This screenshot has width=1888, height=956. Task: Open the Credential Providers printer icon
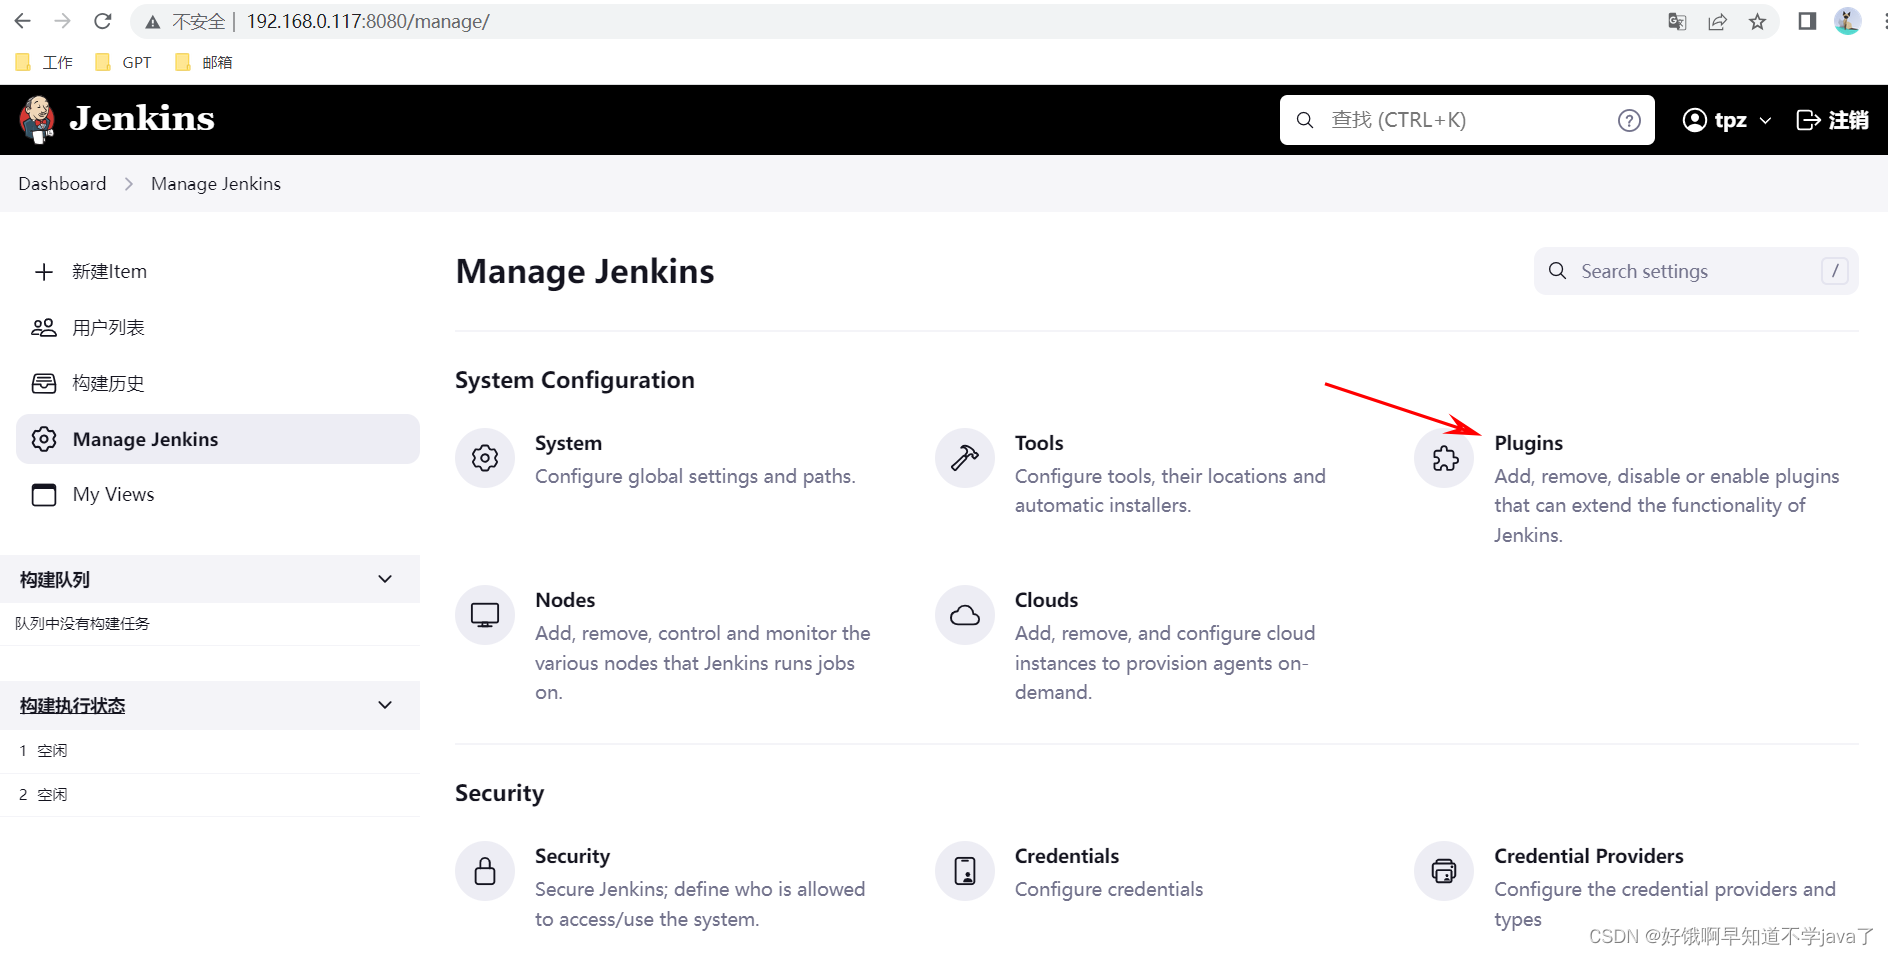tap(1445, 871)
